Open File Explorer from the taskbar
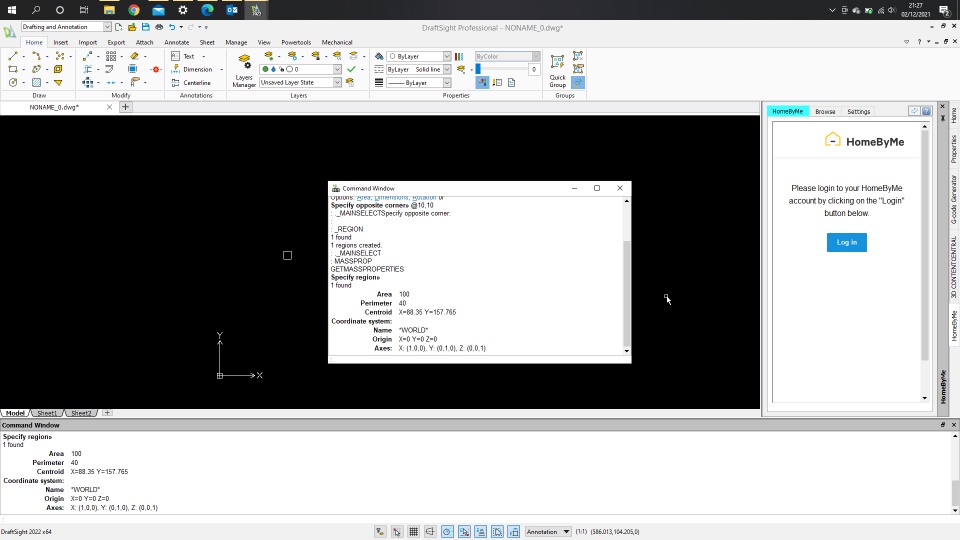The width and height of the screenshot is (960, 540). pyautogui.click(x=109, y=10)
